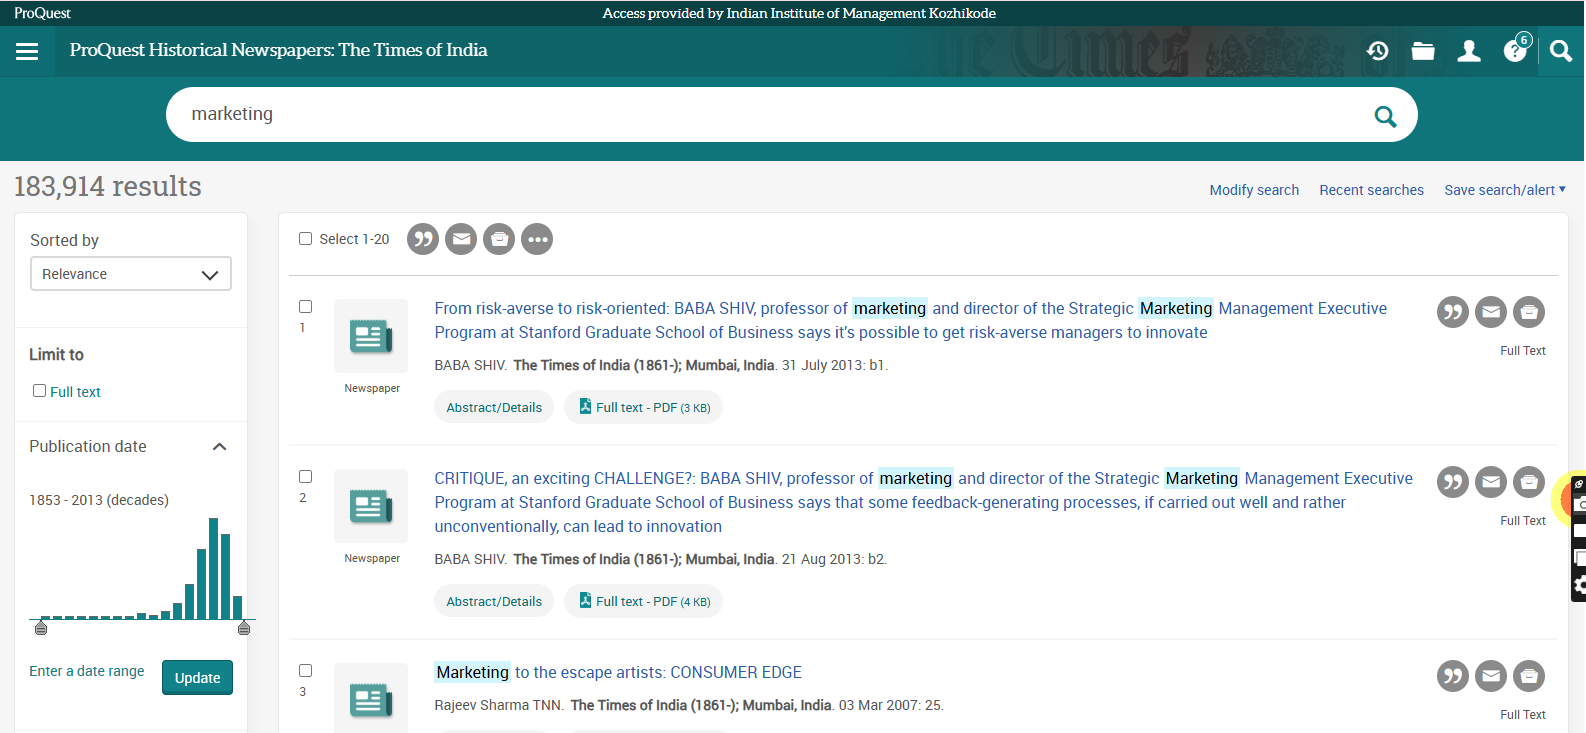Image resolution: width=1586 pixels, height=733 pixels.
Task: Open the My Research folder icon
Action: coord(1422,51)
